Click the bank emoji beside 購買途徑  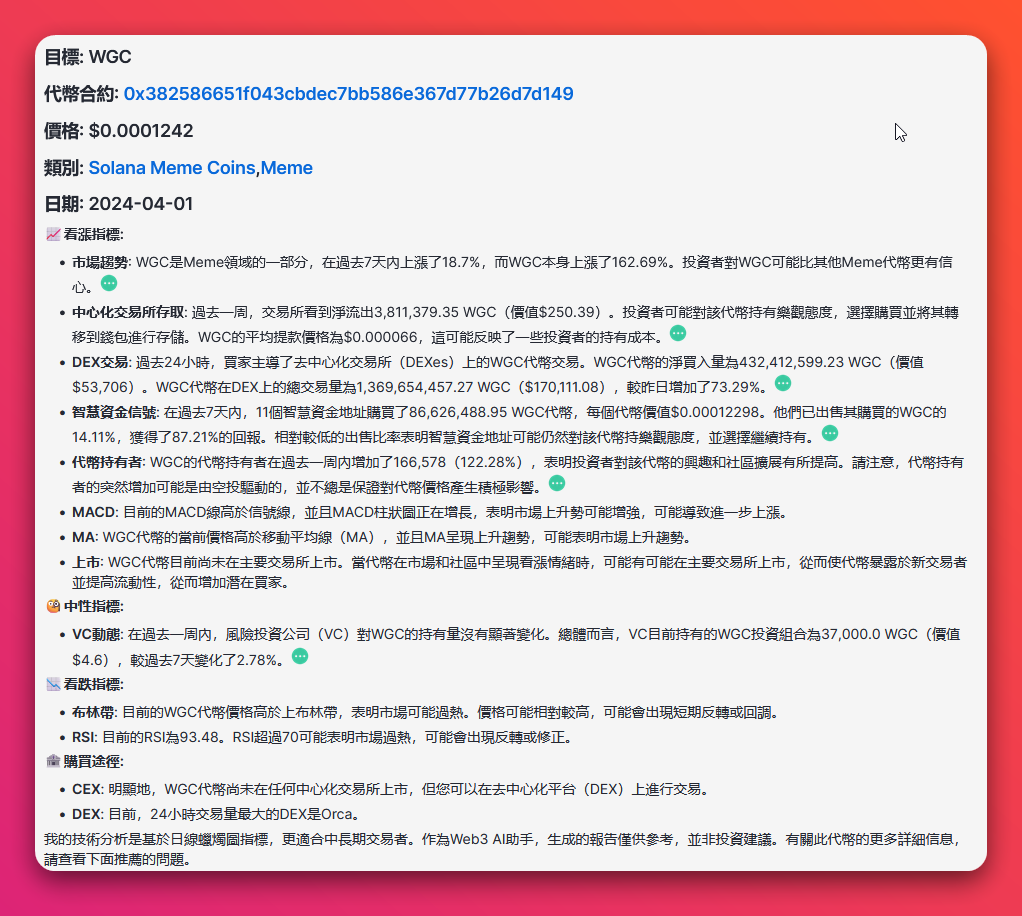[x=53, y=762]
